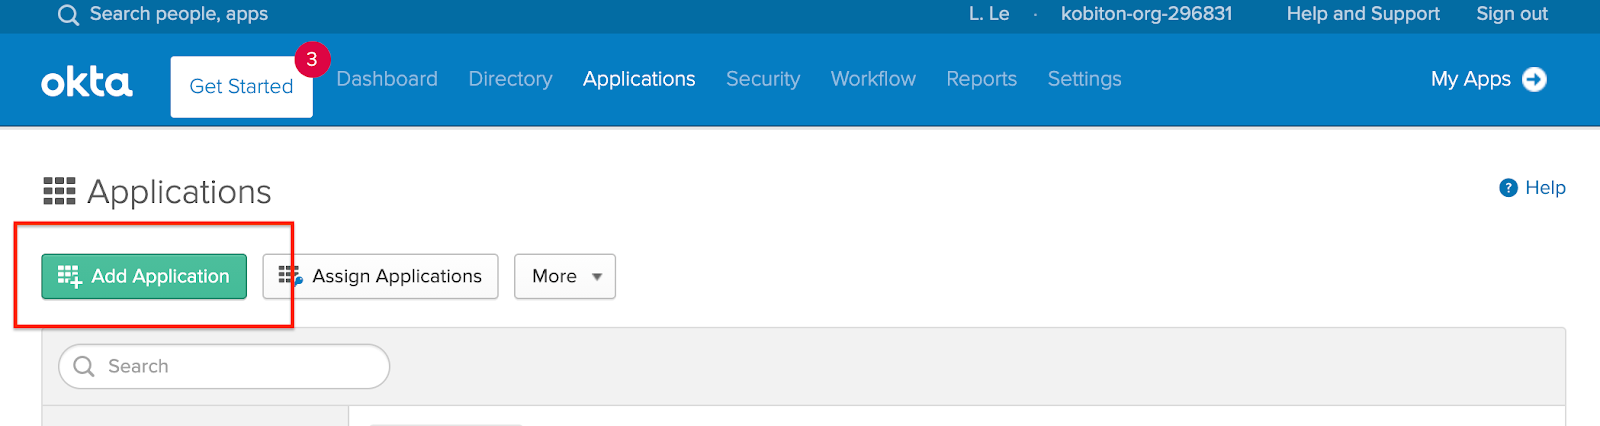Click the magnifier icon in applications search box
Image resolution: width=1600 pixels, height=426 pixels.
click(x=84, y=367)
